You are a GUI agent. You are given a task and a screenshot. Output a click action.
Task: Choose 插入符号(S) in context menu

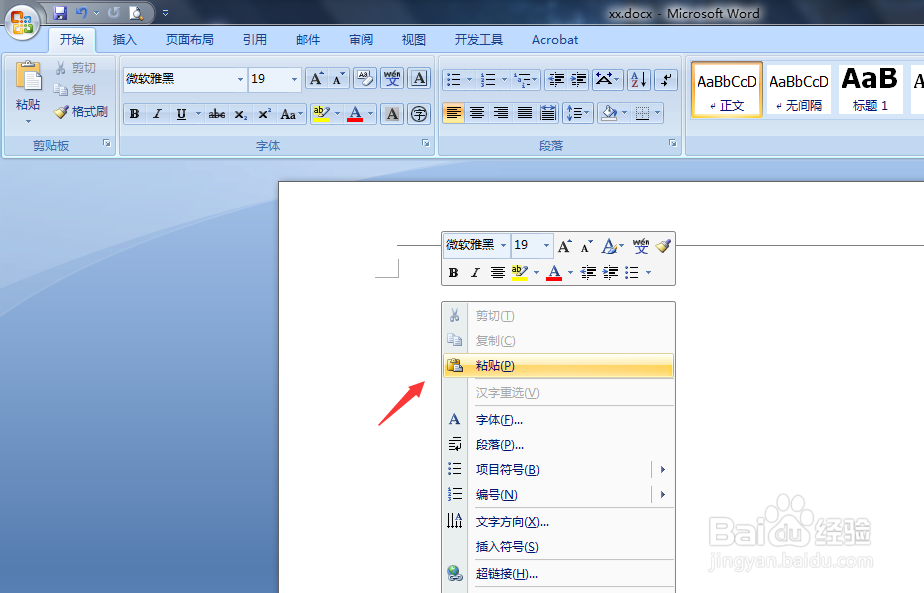(x=558, y=546)
